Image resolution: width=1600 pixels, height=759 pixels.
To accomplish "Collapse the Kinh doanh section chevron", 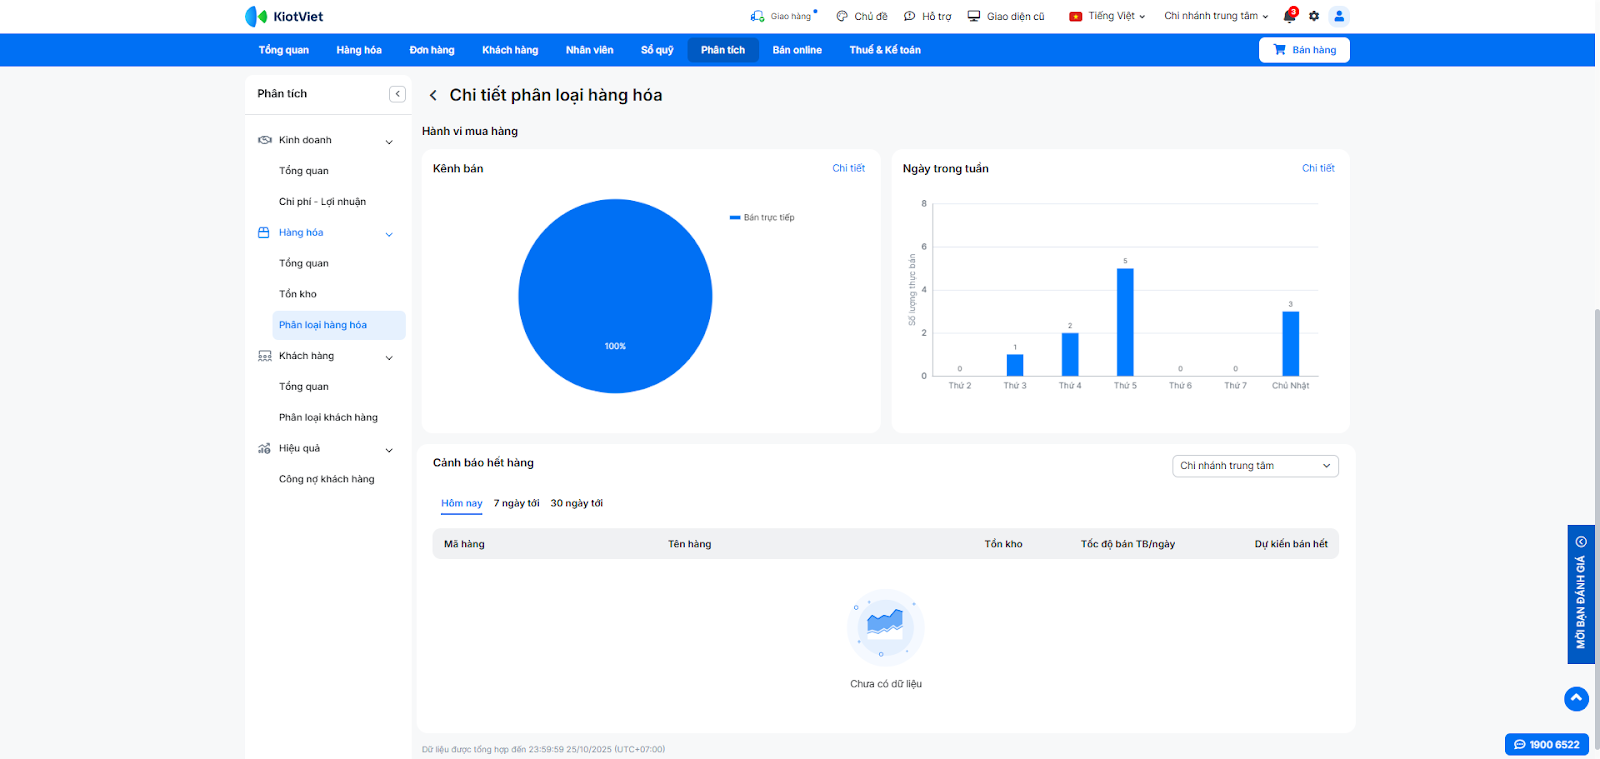I will tap(389, 142).
